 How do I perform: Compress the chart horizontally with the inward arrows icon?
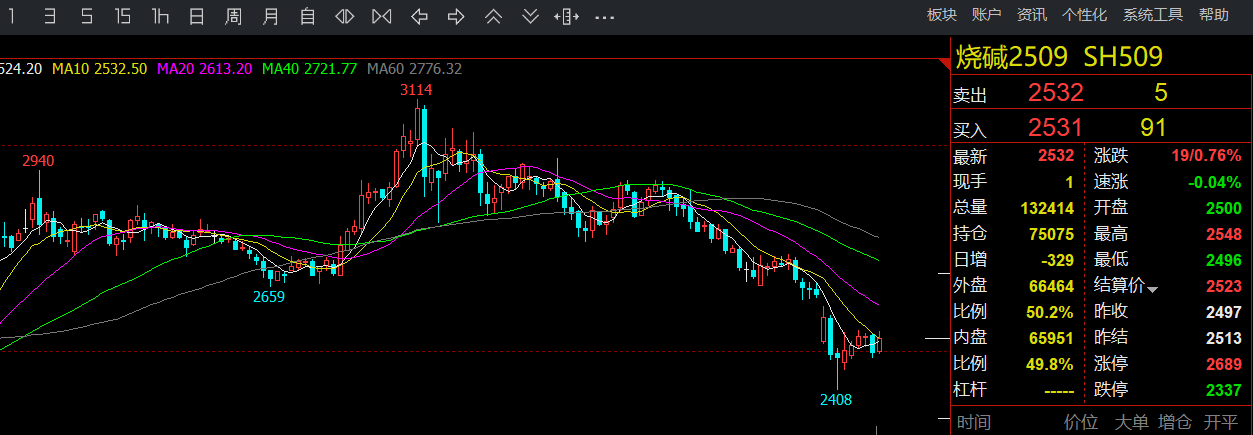345,16
